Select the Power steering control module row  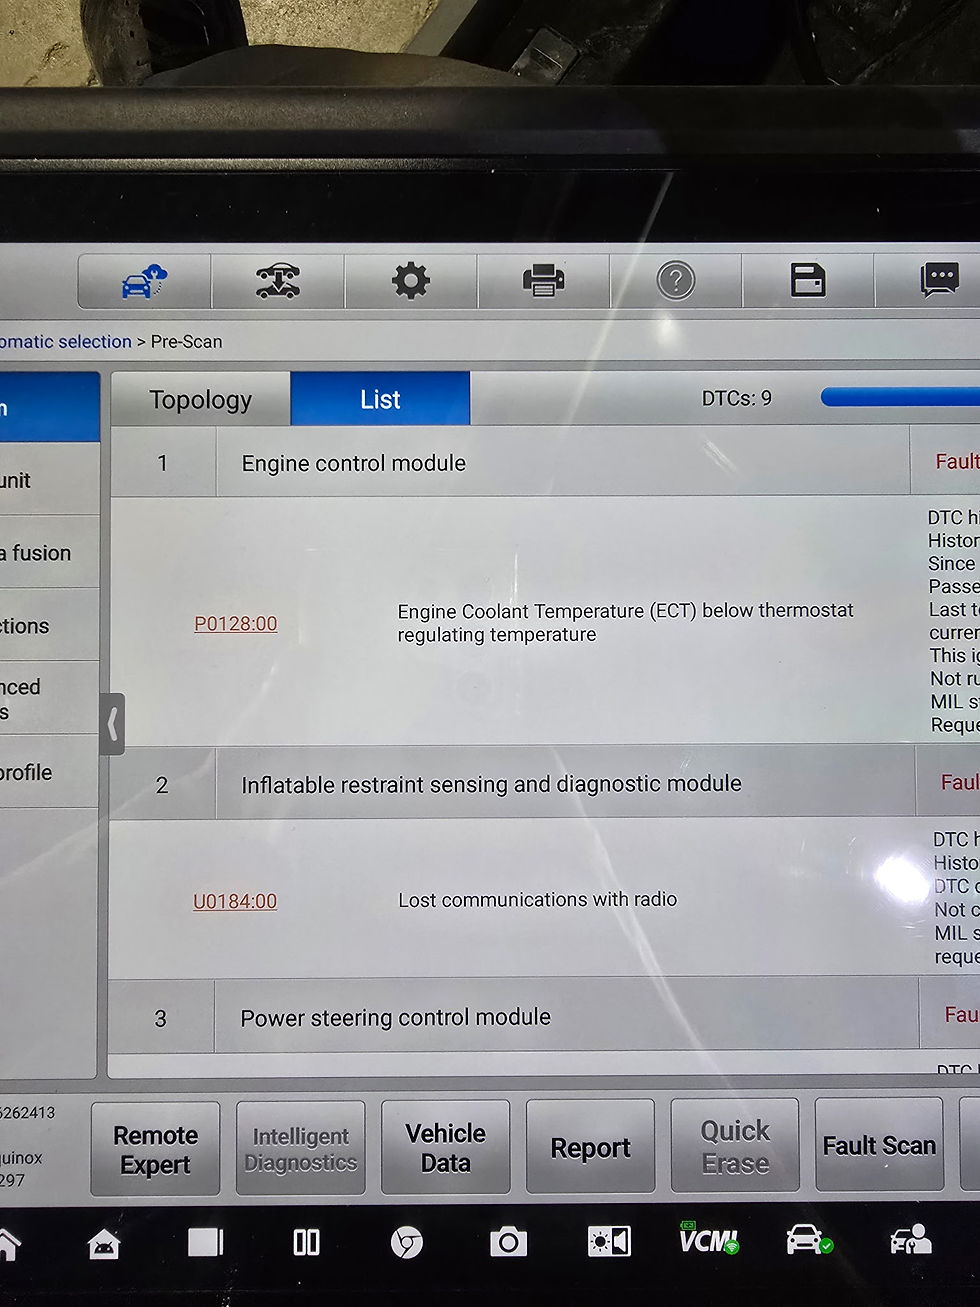[x=545, y=1017]
